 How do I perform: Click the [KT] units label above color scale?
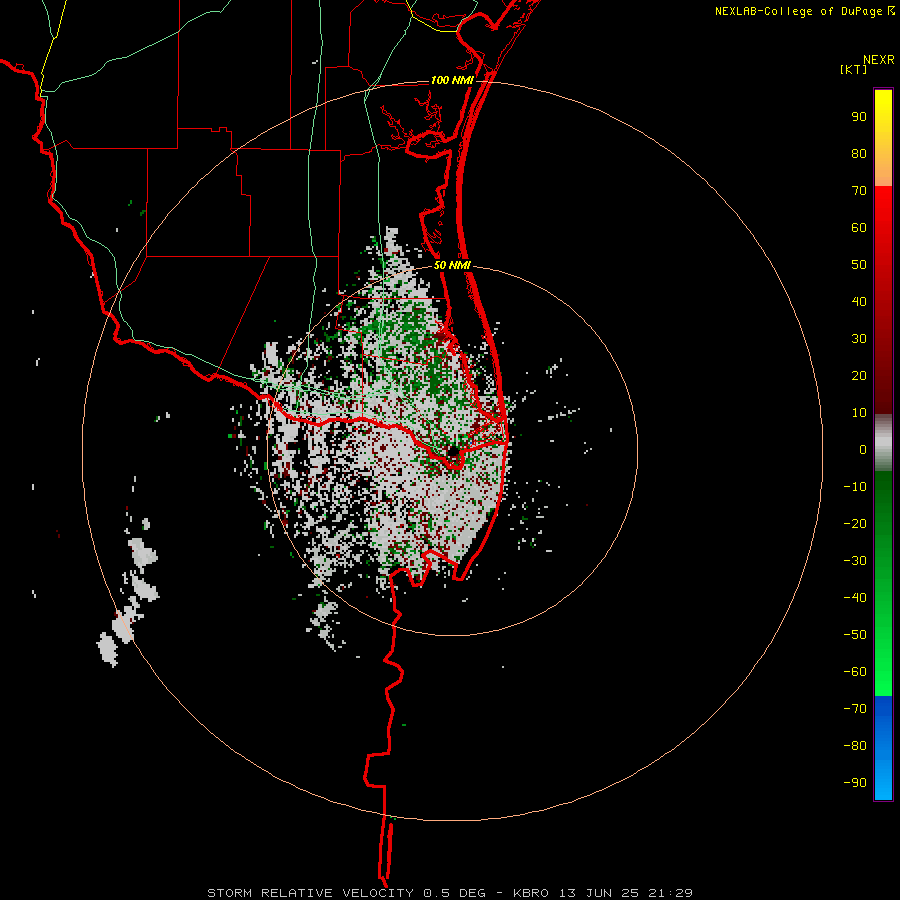pyautogui.click(x=854, y=69)
